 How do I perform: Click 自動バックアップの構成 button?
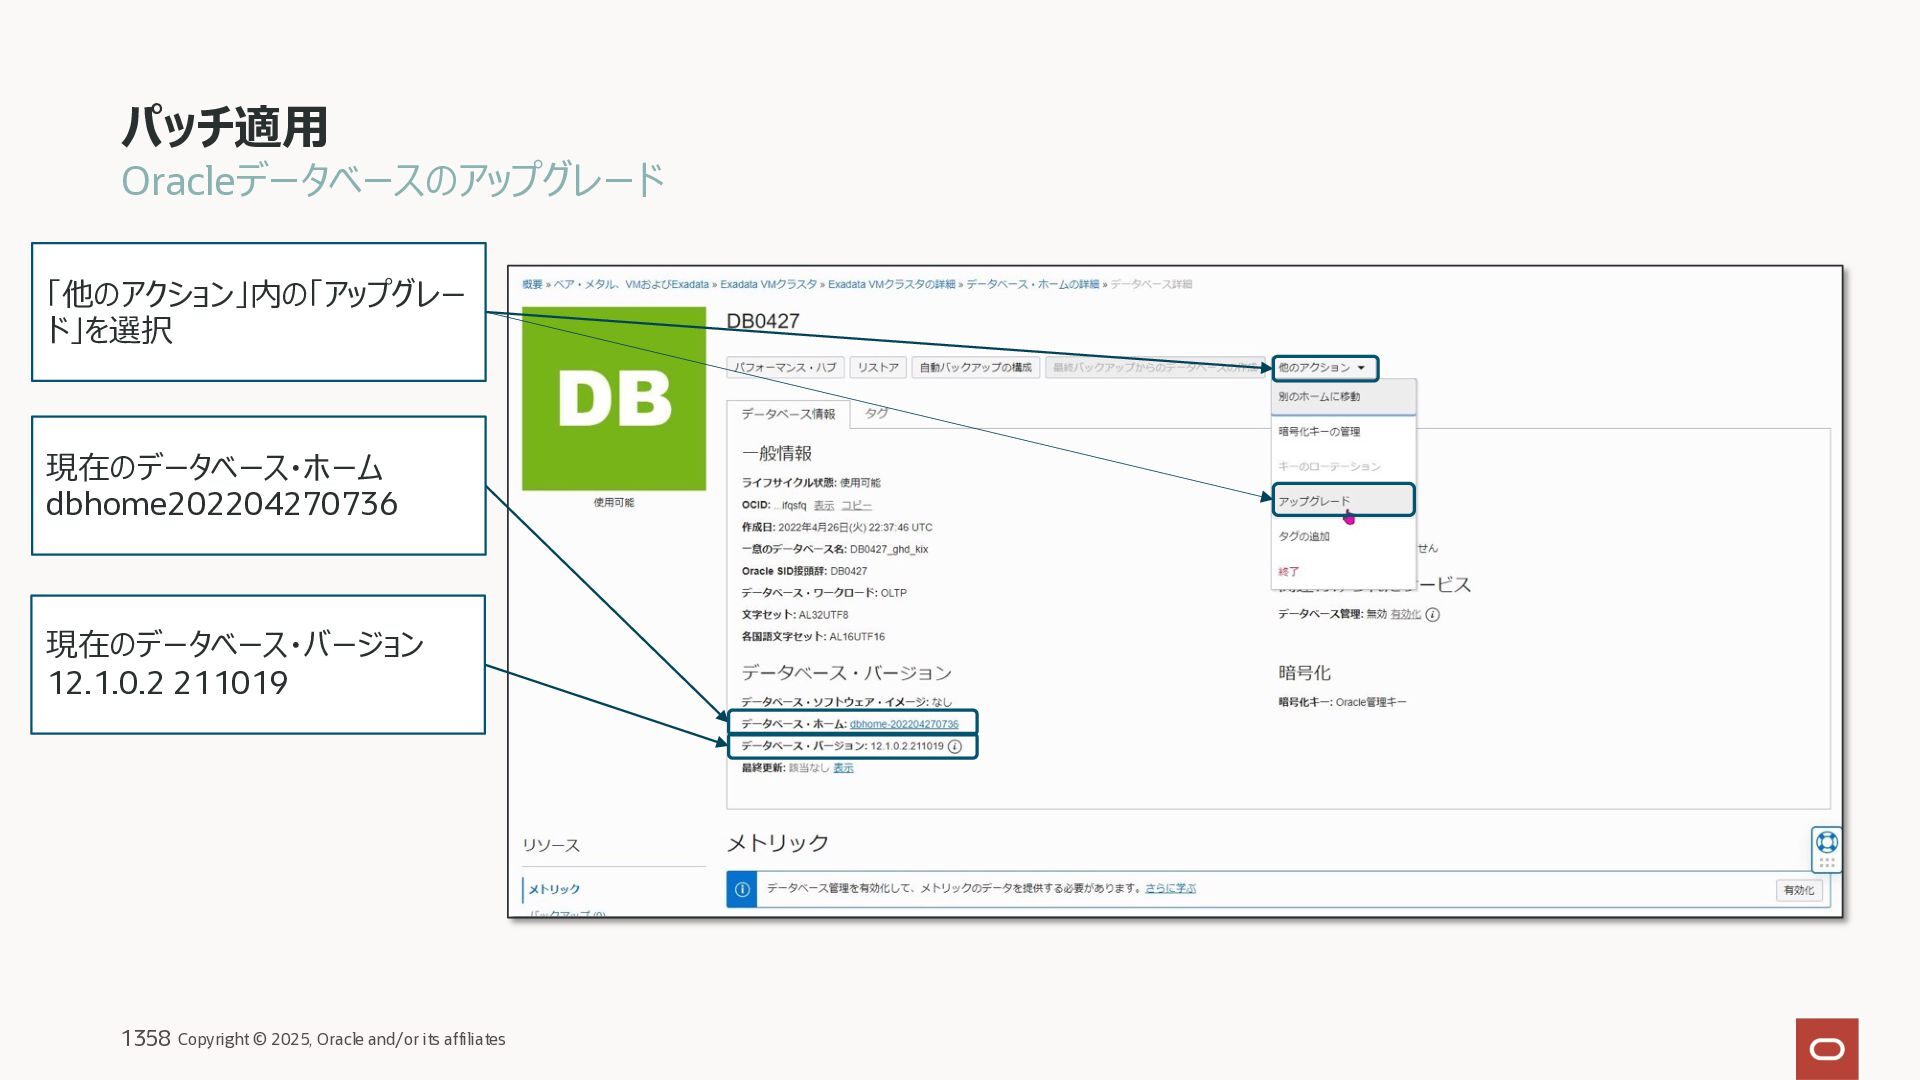[975, 368]
